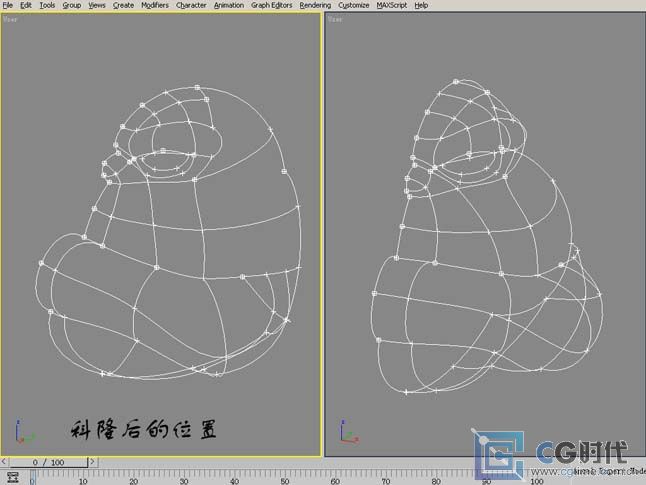Click frame 70 on the timeline ruler
The height and width of the screenshot is (485, 646).
pos(386,481)
